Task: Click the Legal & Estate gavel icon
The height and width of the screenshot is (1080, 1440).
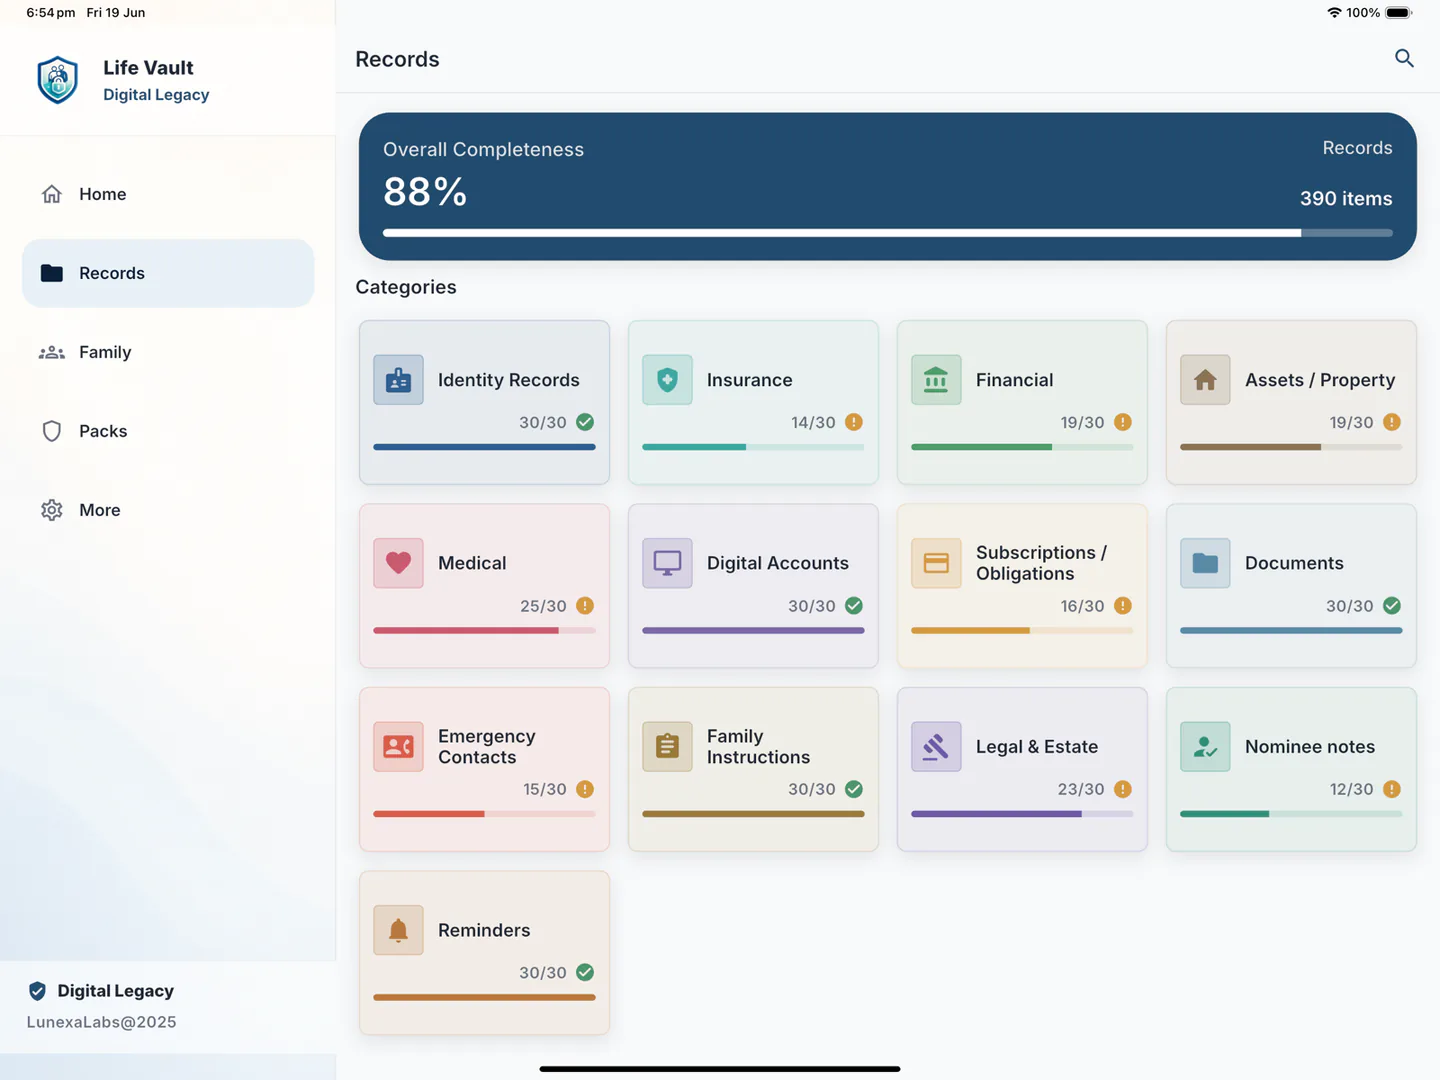Action: [936, 747]
